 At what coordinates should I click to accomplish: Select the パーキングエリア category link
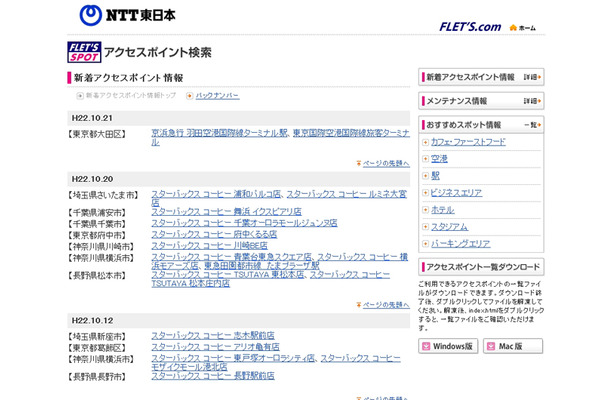(x=460, y=244)
